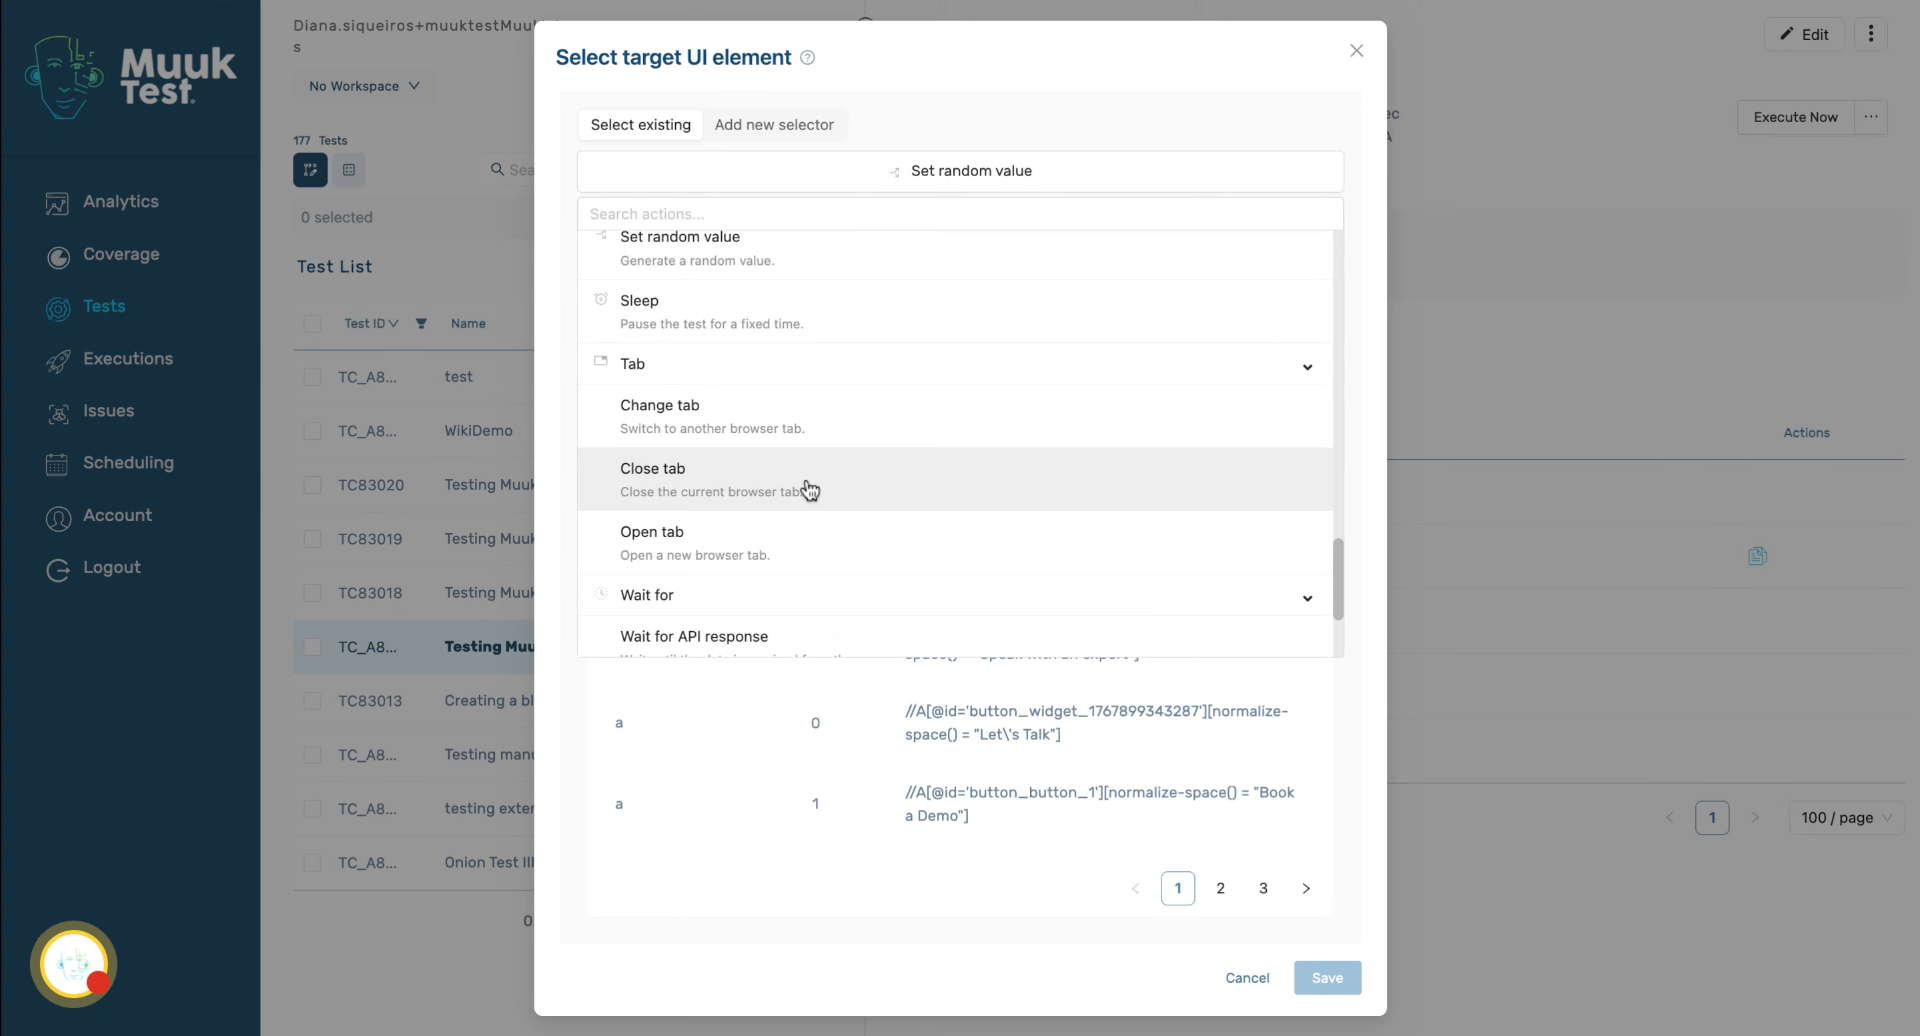Click the Save button
1920x1036 pixels.
click(1327, 978)
